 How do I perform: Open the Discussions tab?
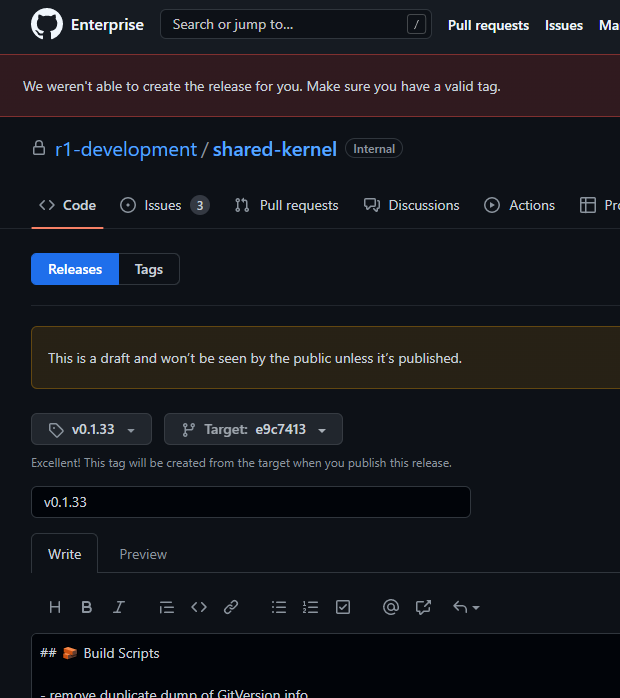tap(411, 205)
